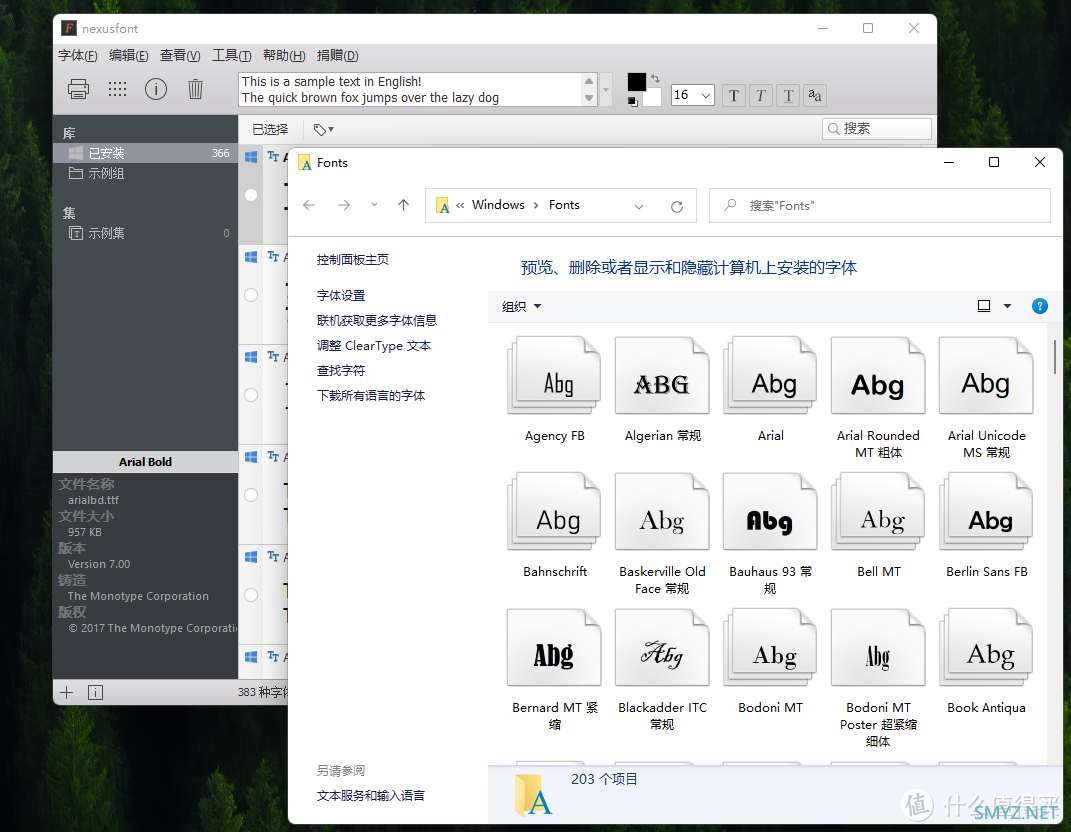
Task: Toggle underline style T button
Action: 788,95
